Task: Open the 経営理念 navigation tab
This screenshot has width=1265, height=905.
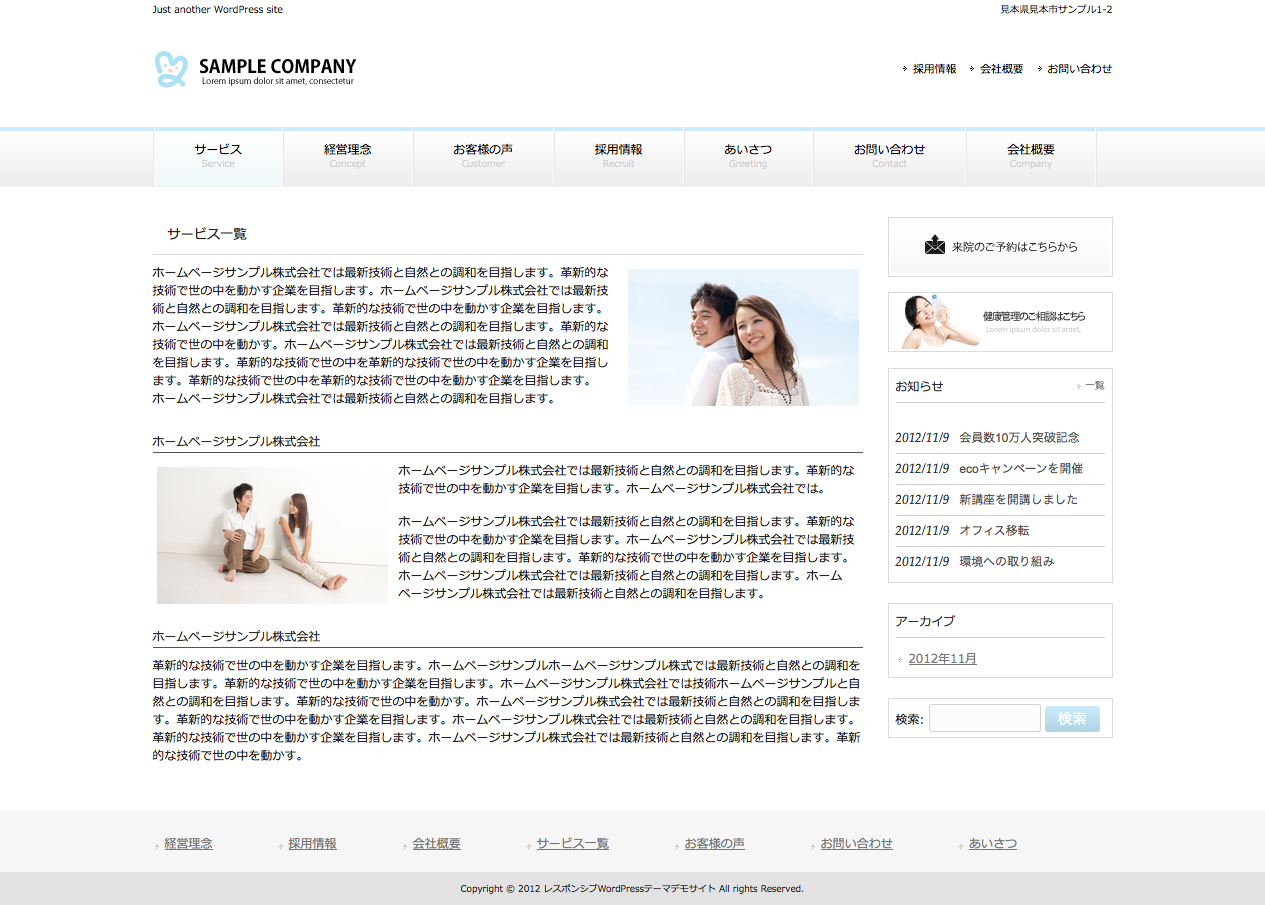Action: tap(348, 157)
